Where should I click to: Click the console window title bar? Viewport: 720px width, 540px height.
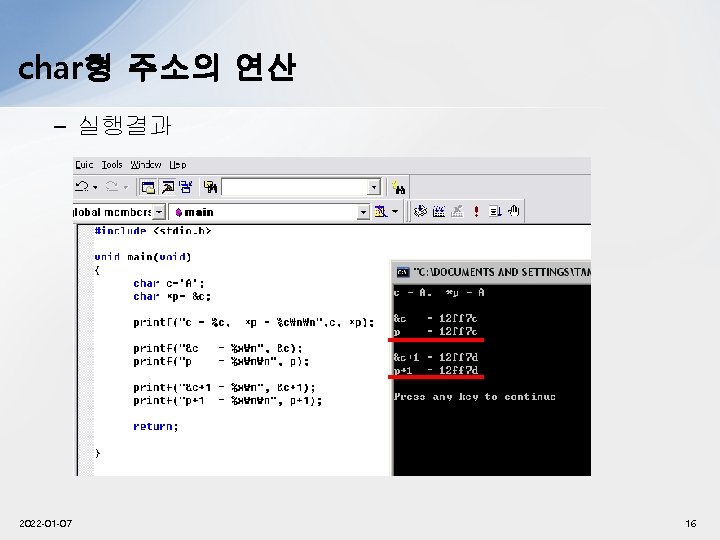(491, 272)
